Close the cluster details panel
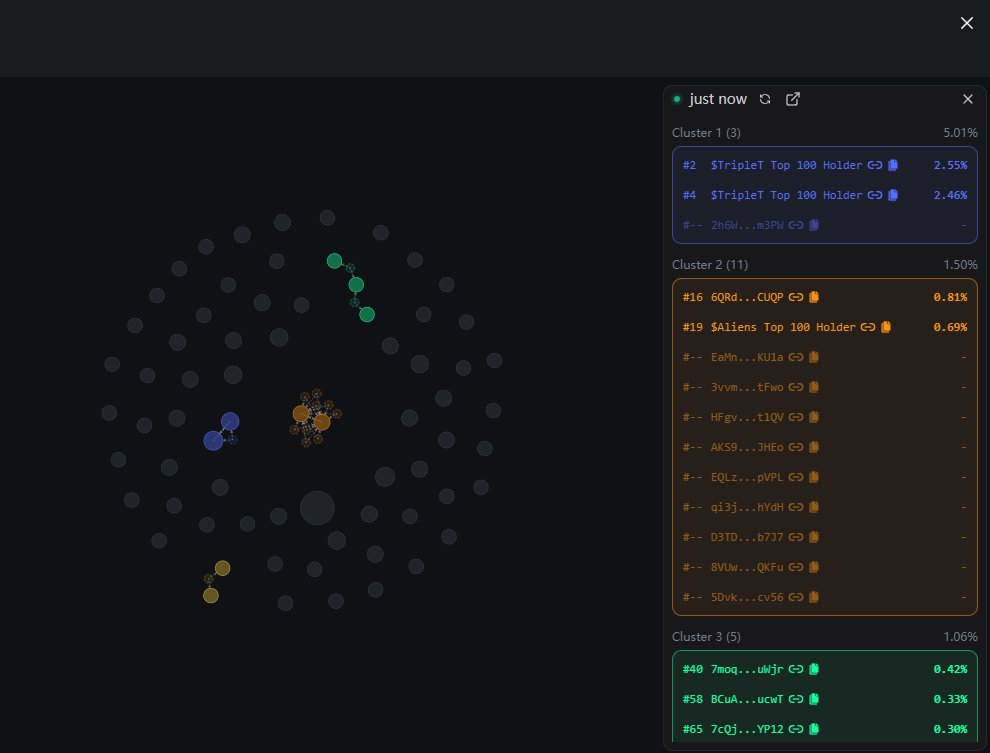990x753 pixels. pos(967,99)
